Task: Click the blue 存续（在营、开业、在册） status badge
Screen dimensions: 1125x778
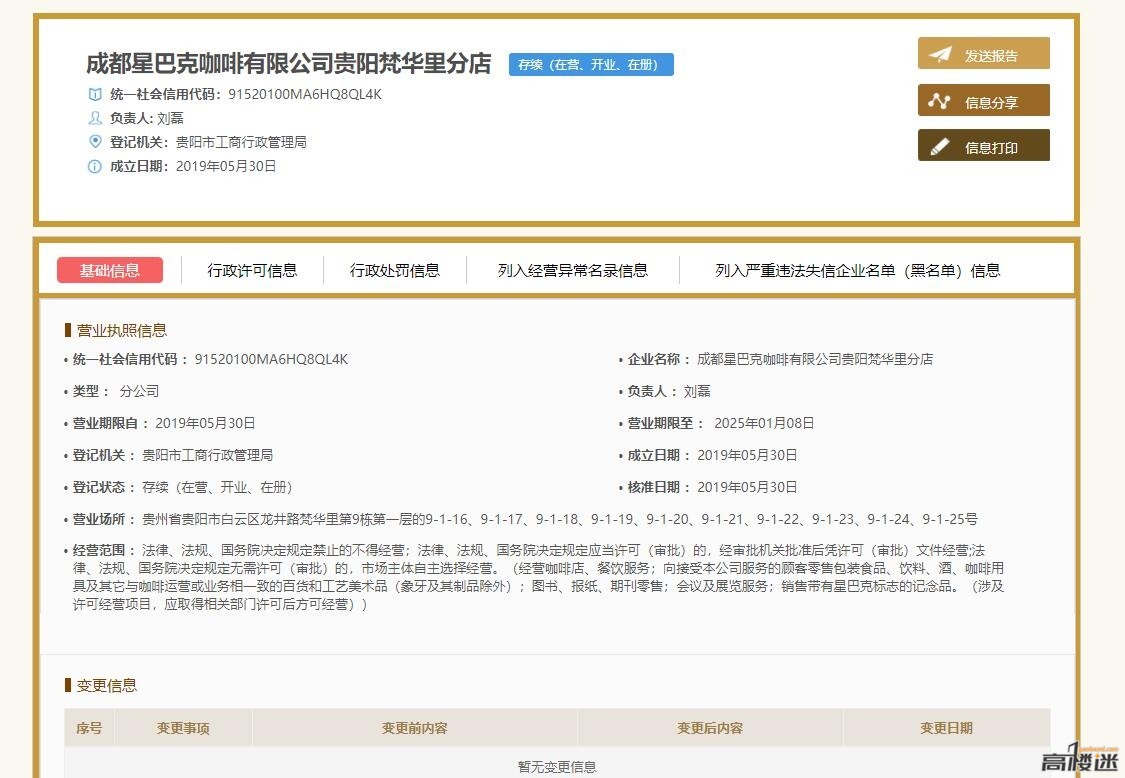Action: point(591,65)
